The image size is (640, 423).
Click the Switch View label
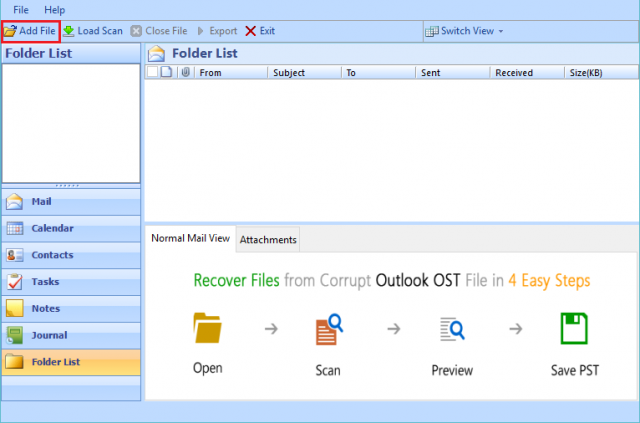[x=467, y=31]
